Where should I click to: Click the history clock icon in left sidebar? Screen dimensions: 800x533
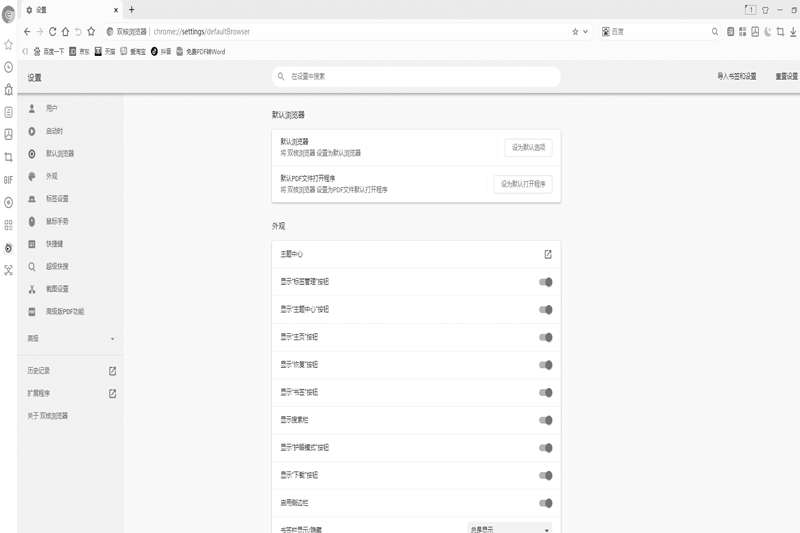pos(8,67)
